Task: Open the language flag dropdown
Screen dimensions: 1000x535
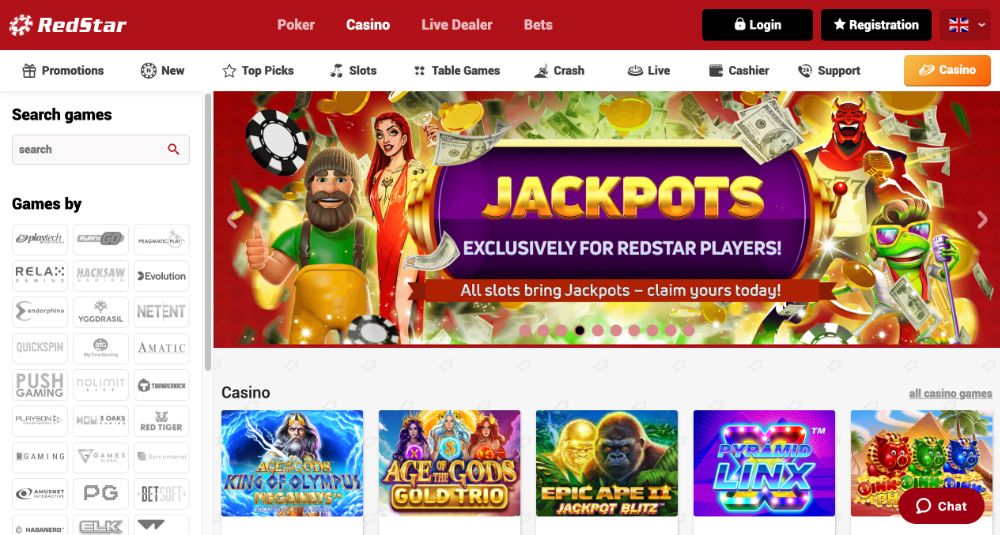Action: (966, 25)
